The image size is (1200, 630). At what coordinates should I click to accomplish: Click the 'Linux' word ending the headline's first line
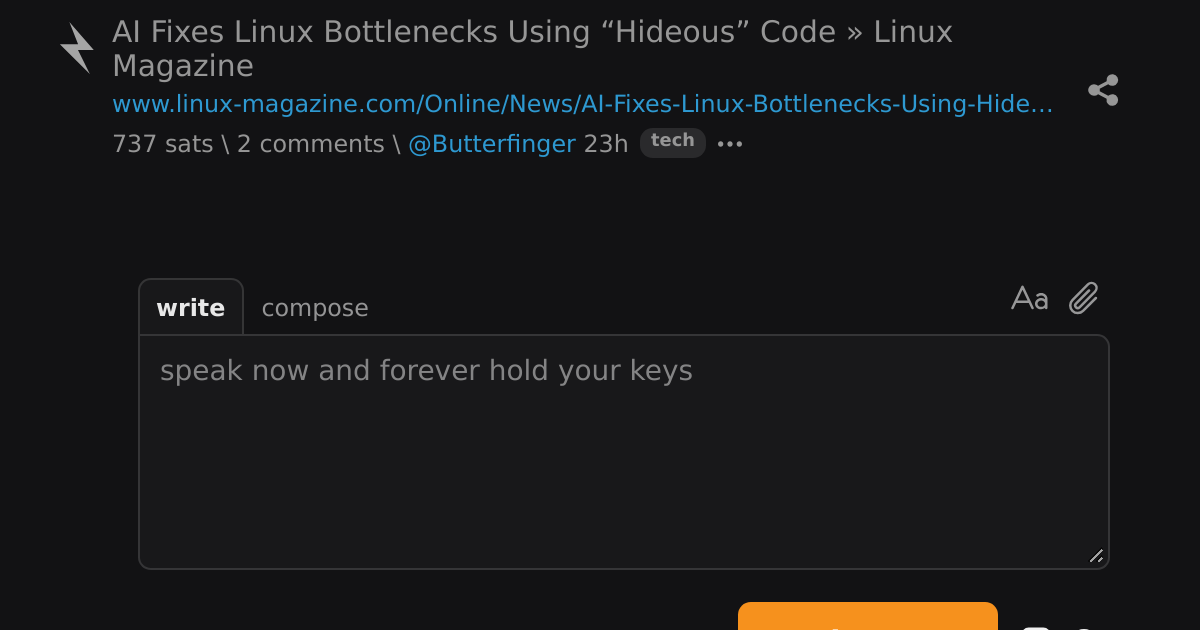[x=913, y=32]
